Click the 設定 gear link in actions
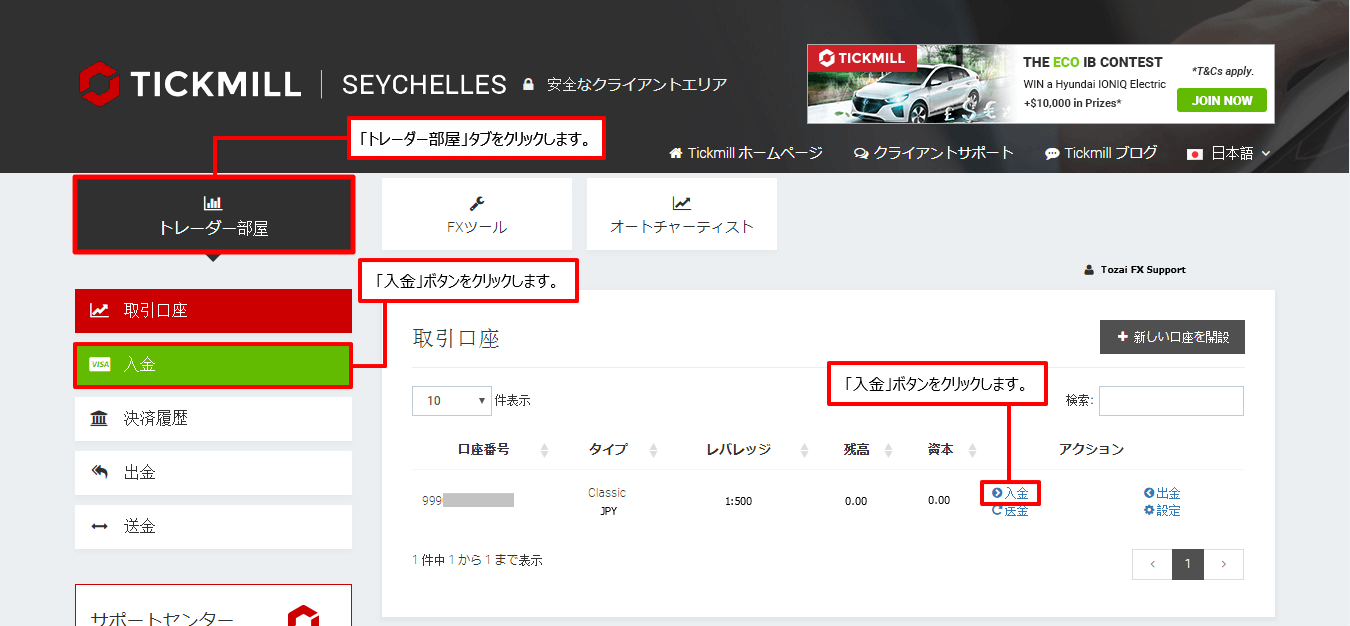The image size is (1350, 626). click(x=1162, y=511)
